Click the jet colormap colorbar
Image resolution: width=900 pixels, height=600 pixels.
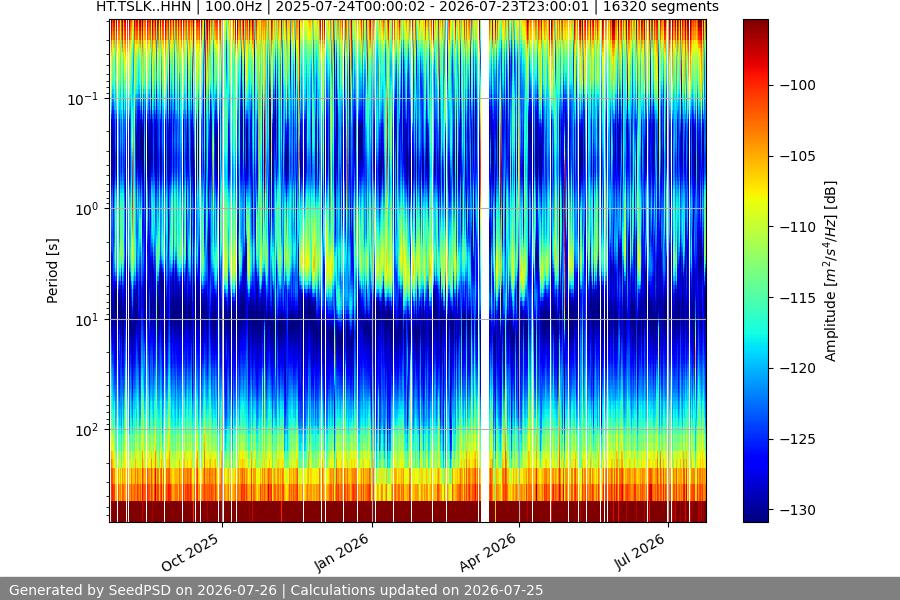click(755, 271)
